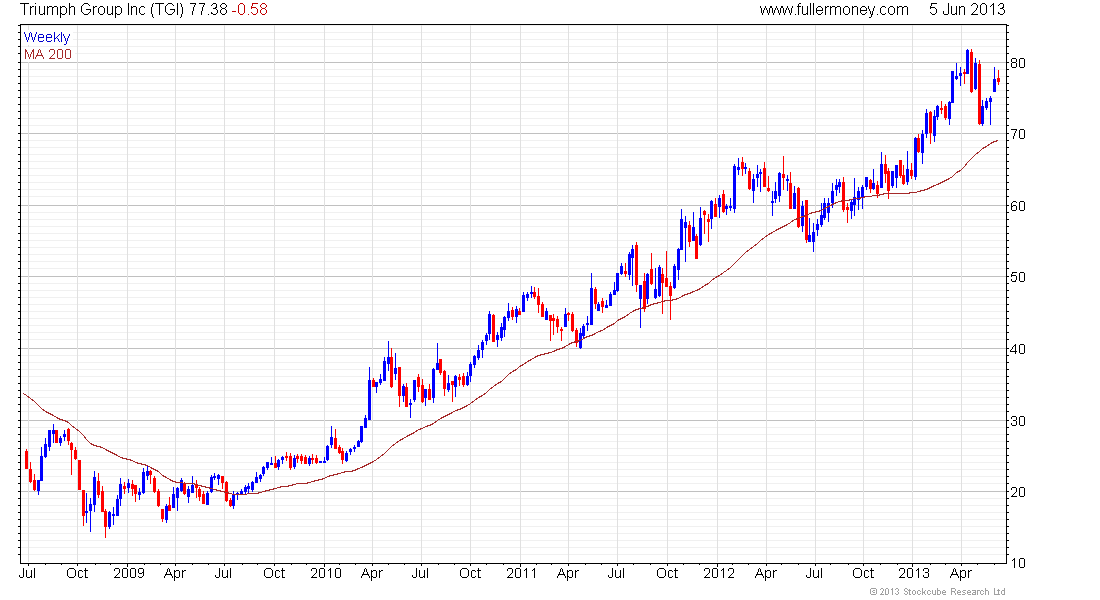Image resolution: width=1100 pixels, height=600 pixels.
Task: Click the 'Oct' label just before 2009
Action: [x=77, y=573]
